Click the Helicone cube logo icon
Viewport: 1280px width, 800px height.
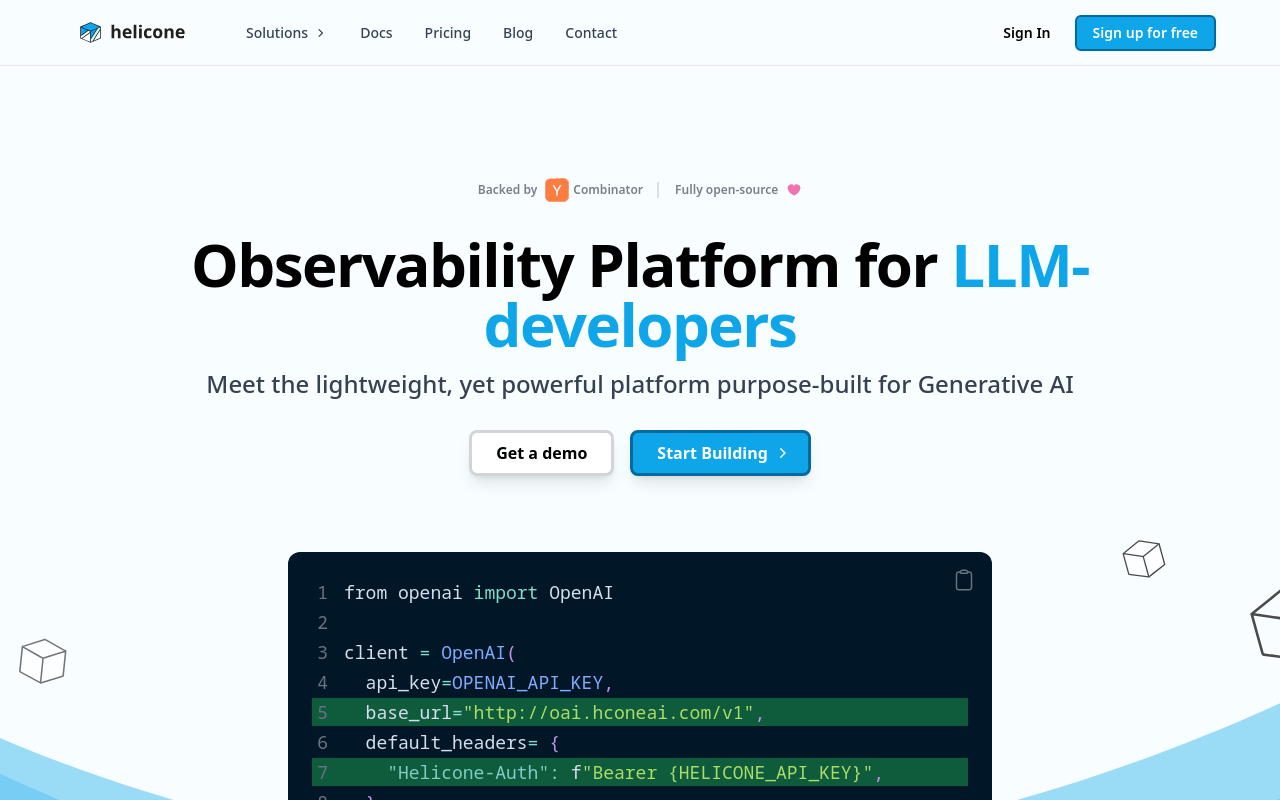(91, 33)
